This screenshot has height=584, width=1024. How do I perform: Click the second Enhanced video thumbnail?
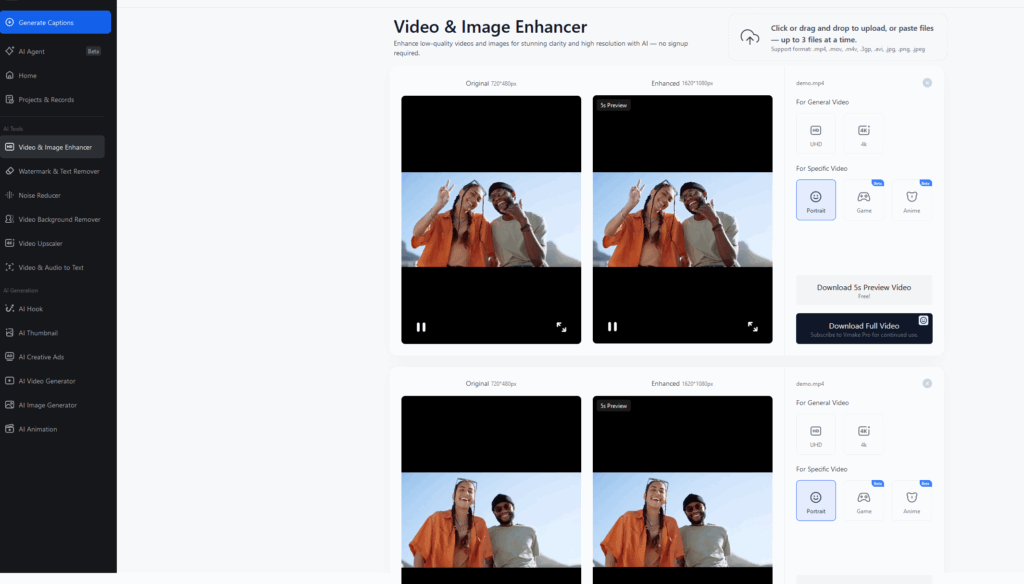pos(682,490)
